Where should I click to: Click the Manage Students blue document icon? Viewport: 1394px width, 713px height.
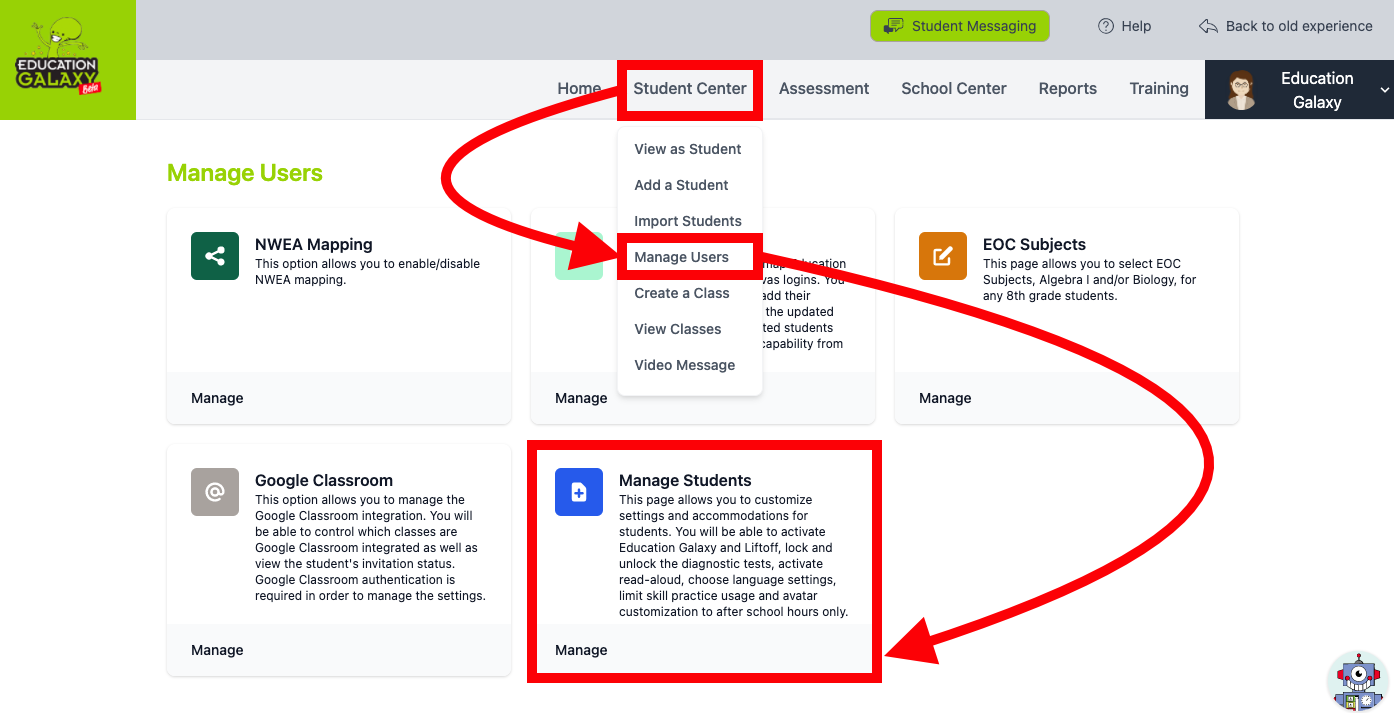coord(579,492)
